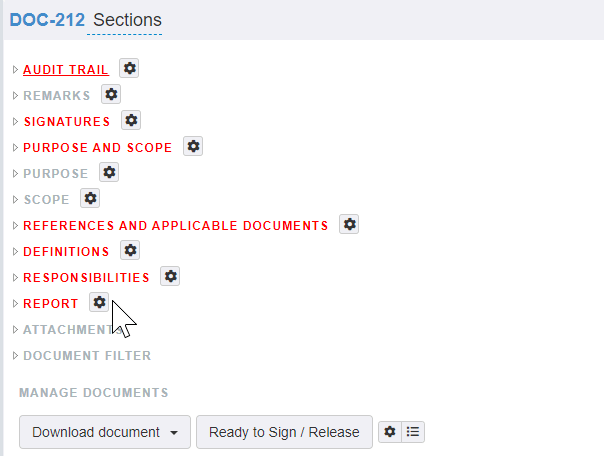Open gear settings for Report section
This screenshot has height=456, width=604.
click(99, 302)
